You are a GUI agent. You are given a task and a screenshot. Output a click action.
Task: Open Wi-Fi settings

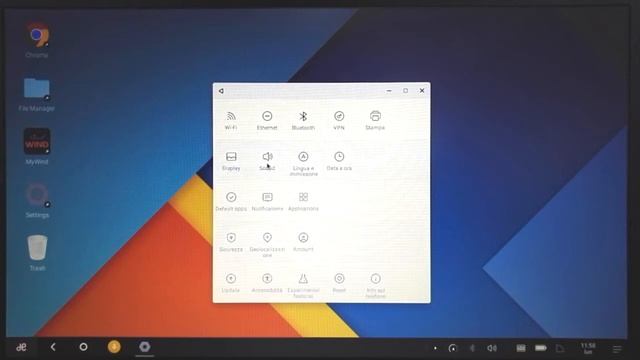pos(231,120)
